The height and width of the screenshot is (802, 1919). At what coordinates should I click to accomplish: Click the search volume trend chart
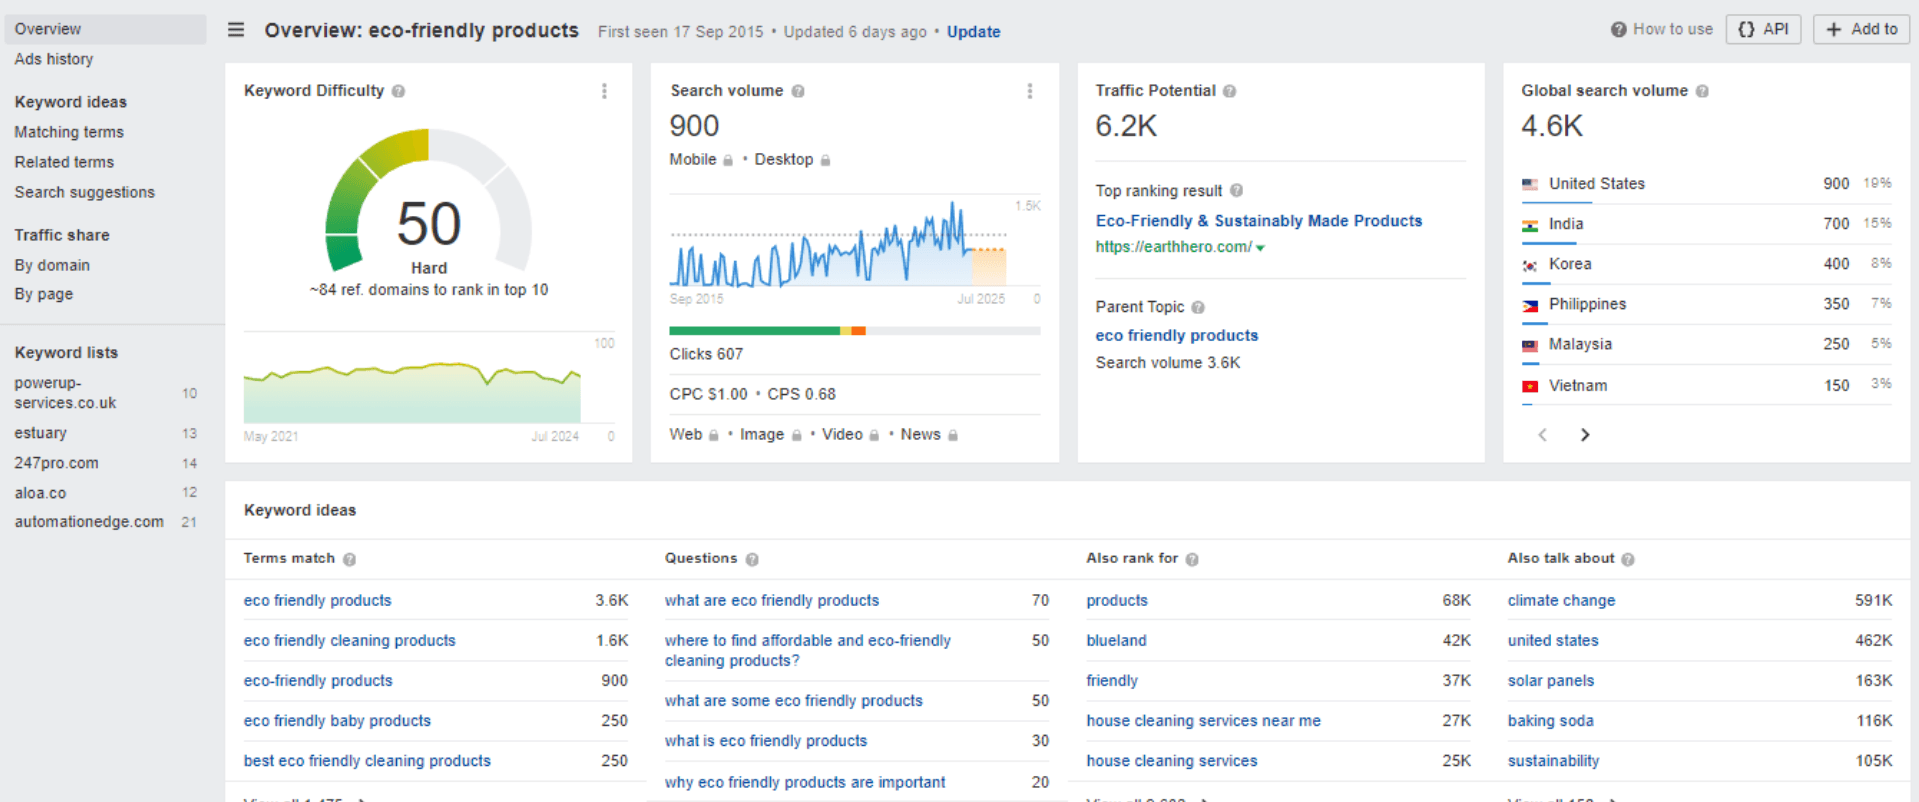[x=838, y=245]
